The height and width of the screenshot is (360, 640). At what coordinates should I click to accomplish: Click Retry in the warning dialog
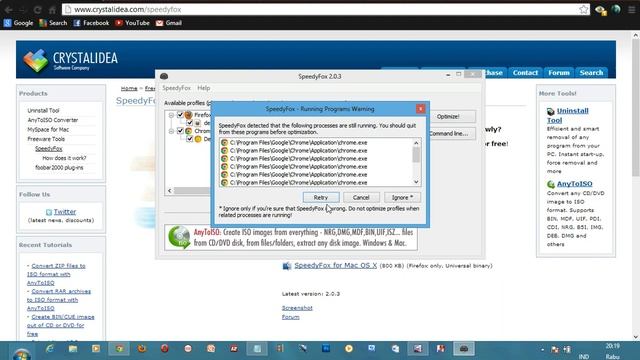pyautogui.click(x=321, y=197)
